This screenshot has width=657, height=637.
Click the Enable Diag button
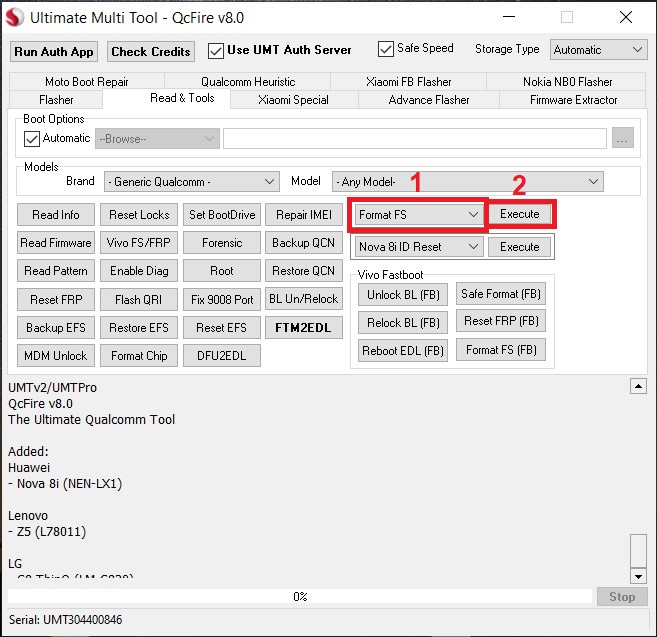click(x=139, y=271)
